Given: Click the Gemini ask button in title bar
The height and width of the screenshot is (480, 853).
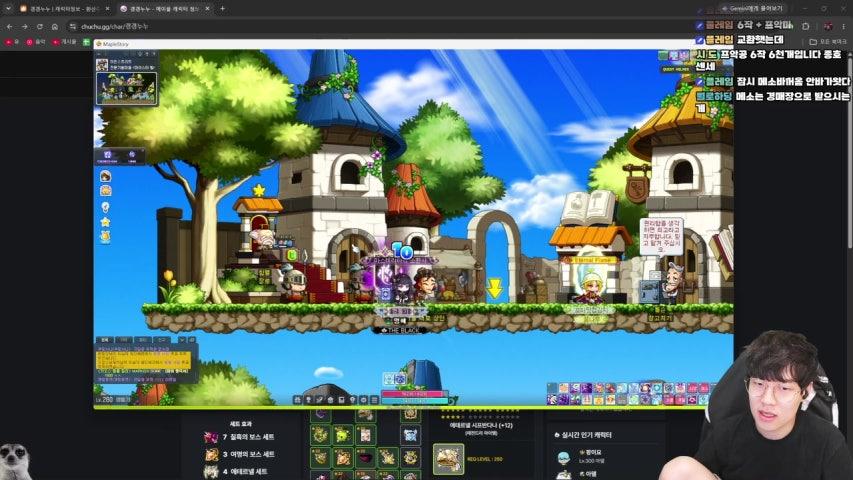Looking at the screenshot, I should [x=752, y=9].
